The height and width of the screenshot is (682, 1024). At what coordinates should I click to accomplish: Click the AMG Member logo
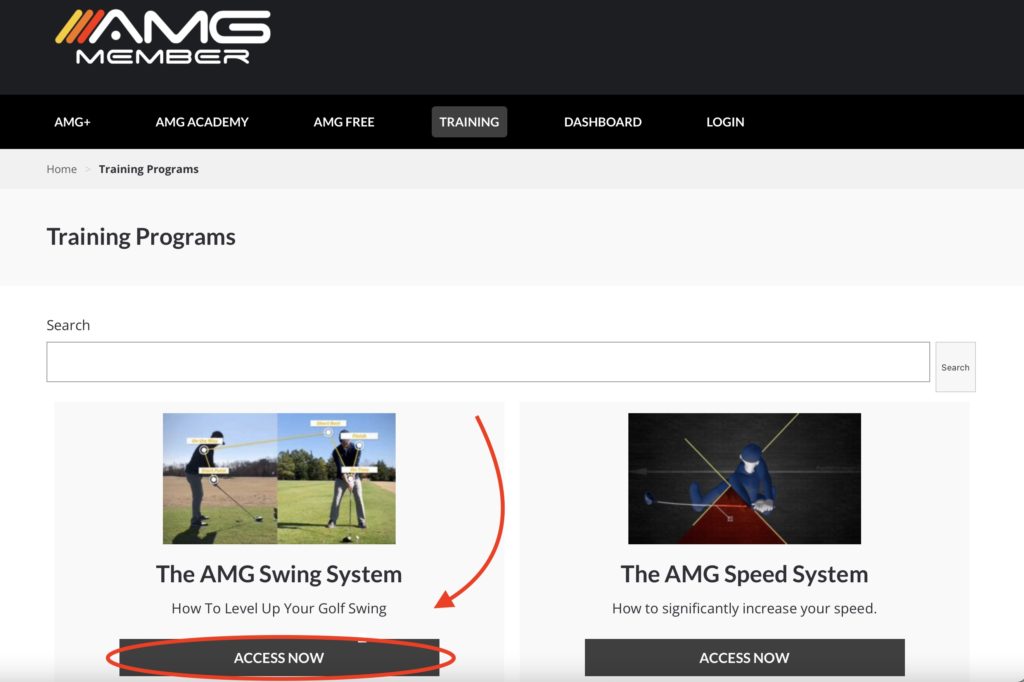point(163,39)
